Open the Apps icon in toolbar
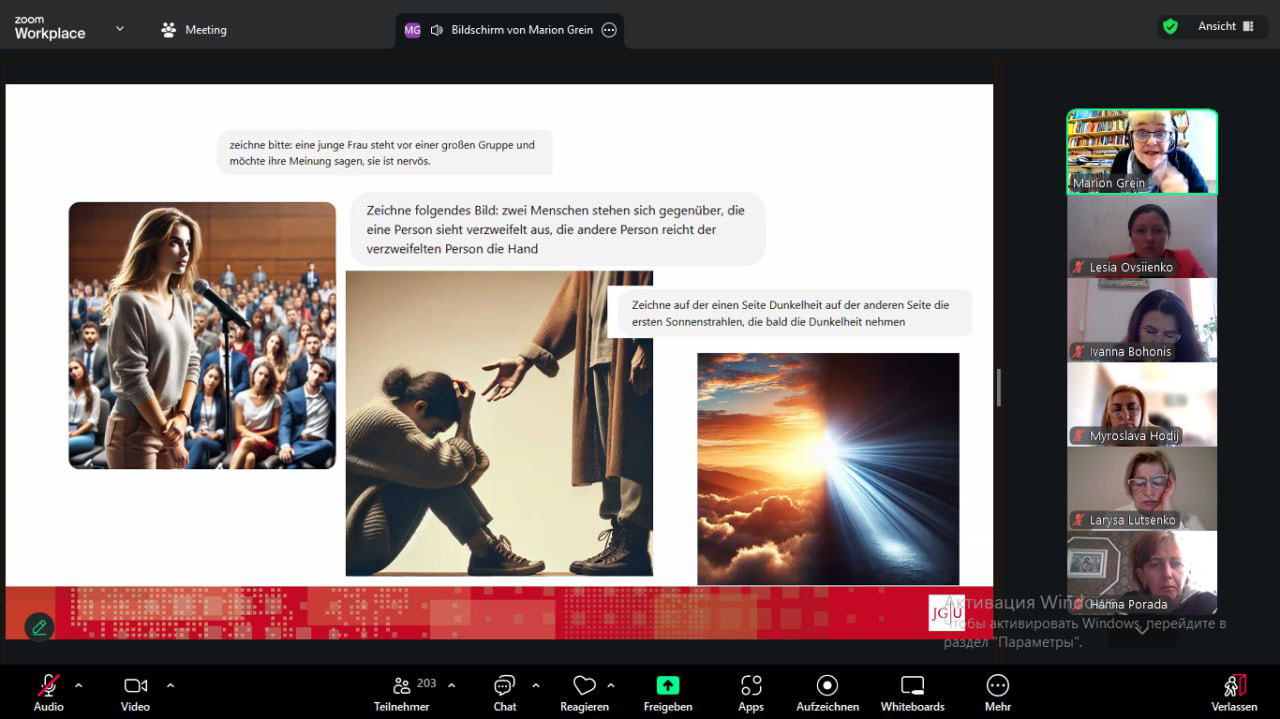 pyautogui.click(x=751, y=686)
